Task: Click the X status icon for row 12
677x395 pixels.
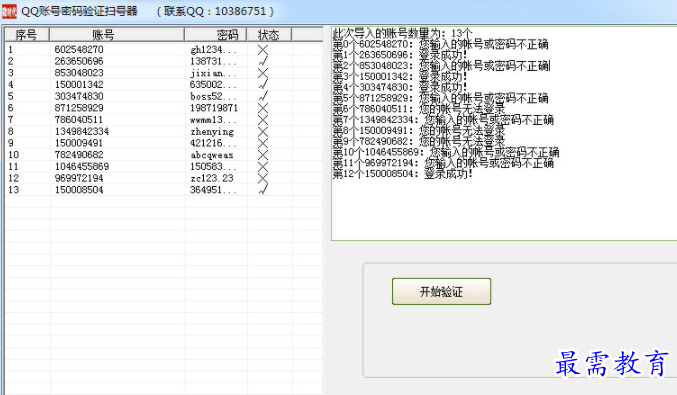Action: [263, 178]
